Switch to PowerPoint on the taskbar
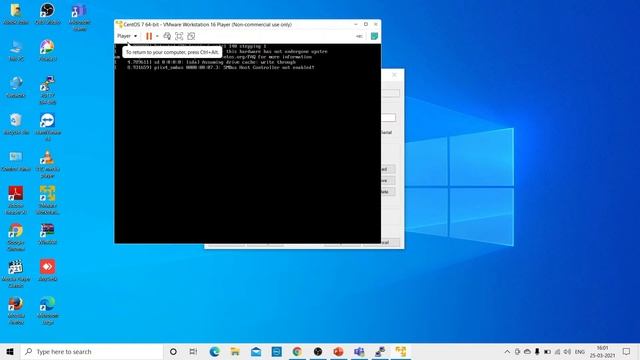 click(338, 351)
